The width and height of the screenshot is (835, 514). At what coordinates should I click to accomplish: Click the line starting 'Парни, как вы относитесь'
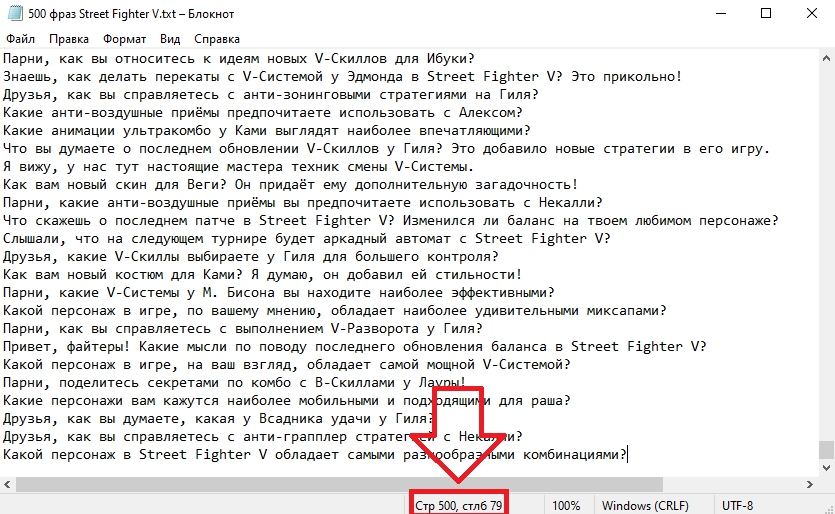point(239,59)
